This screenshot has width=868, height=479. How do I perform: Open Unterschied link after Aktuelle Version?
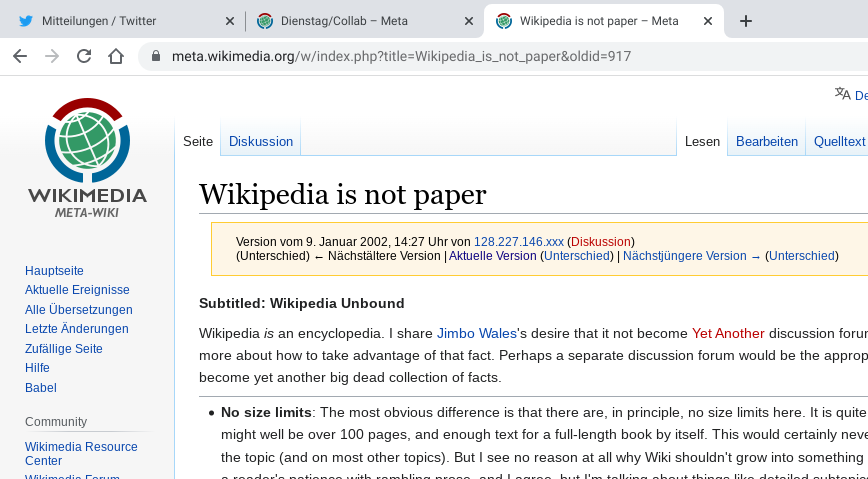pos(577,256)
